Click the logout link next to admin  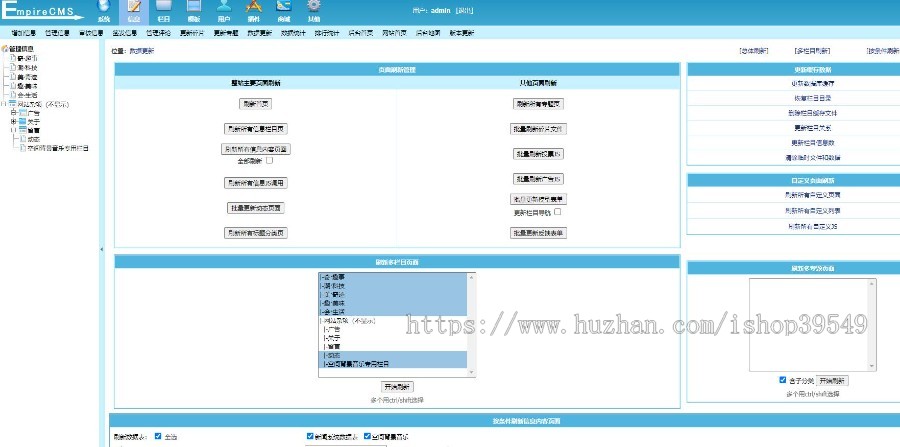(x=464, y=10)
